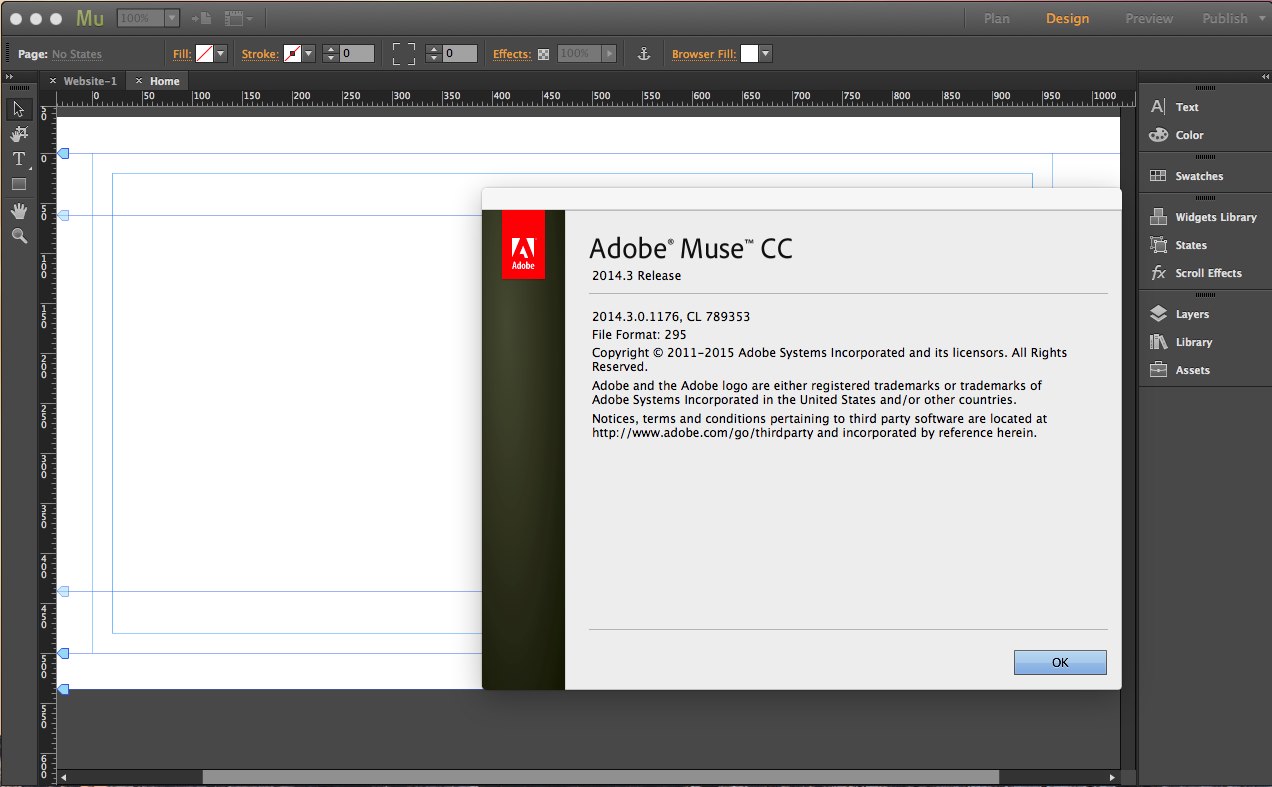Select the Hand tool
This screenshot has height=787, width=1272.
[18, 210]
